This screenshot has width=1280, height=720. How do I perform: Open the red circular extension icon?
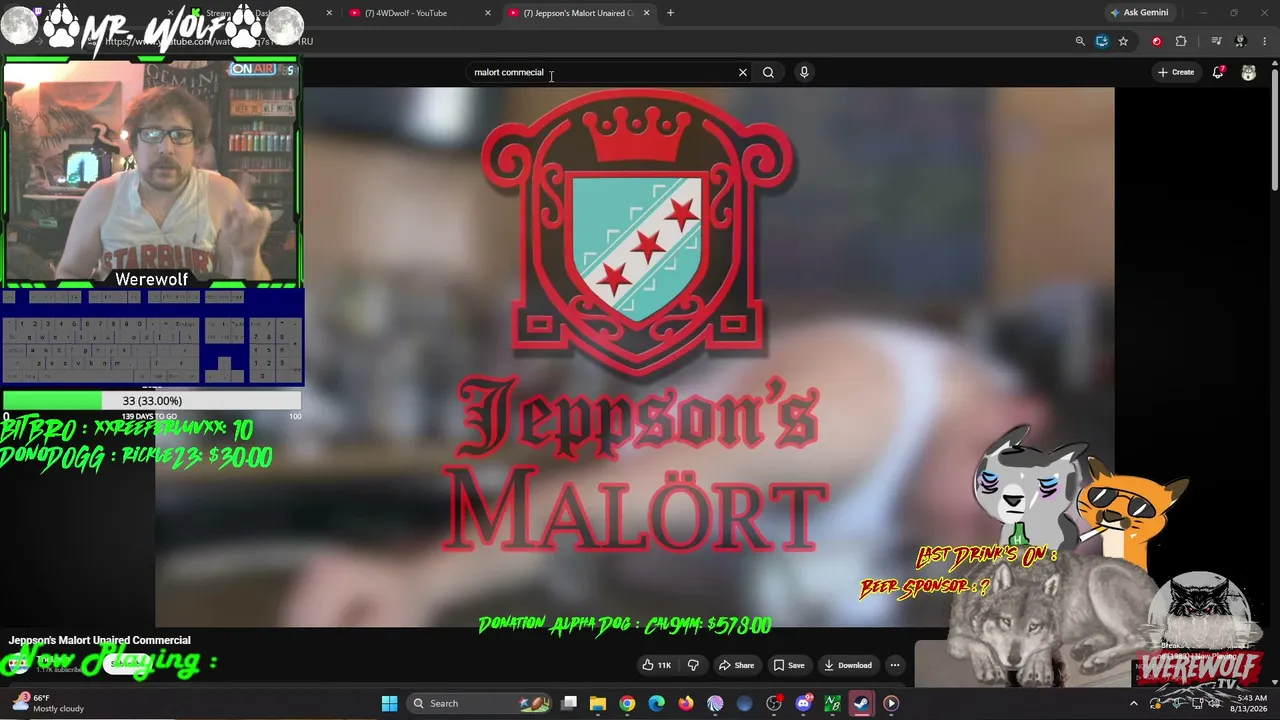click(1157, 41)
